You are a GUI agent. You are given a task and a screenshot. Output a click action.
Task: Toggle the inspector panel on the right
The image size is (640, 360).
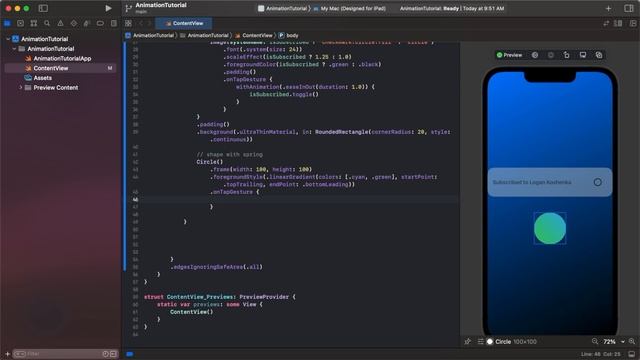pyautogui.click(x=629, y=8)
